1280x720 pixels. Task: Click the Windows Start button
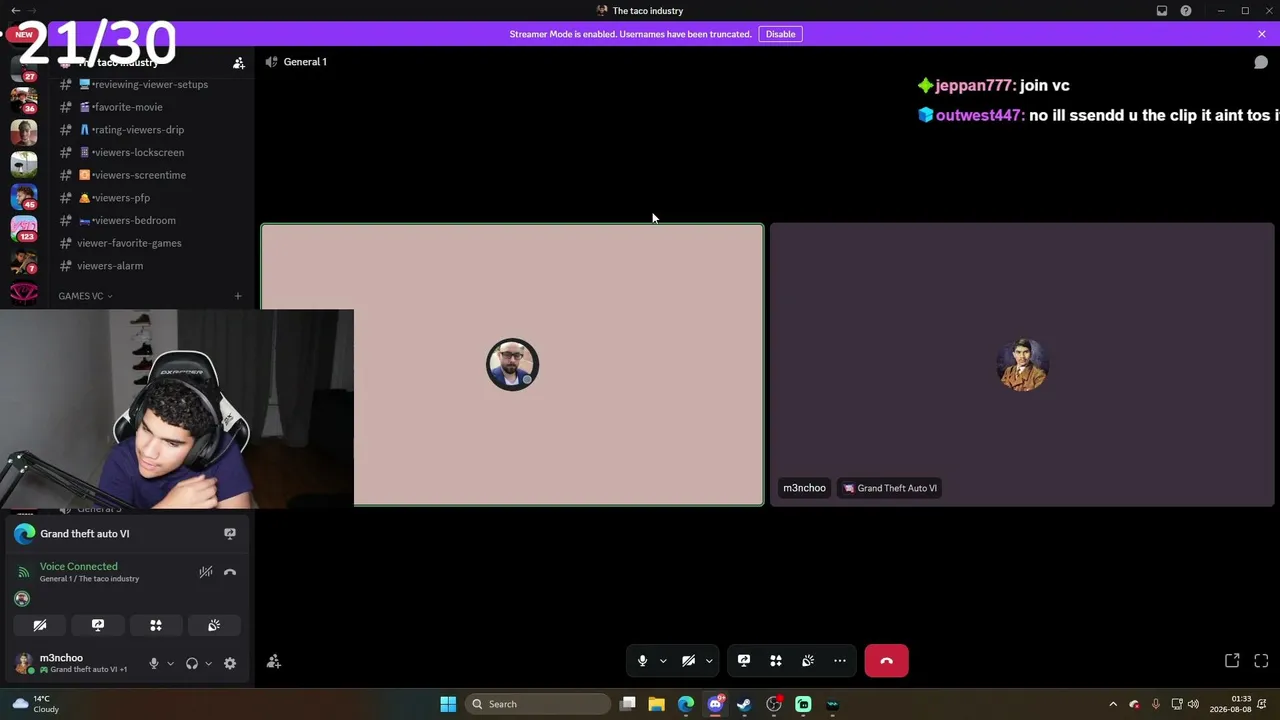click(448, 704)
